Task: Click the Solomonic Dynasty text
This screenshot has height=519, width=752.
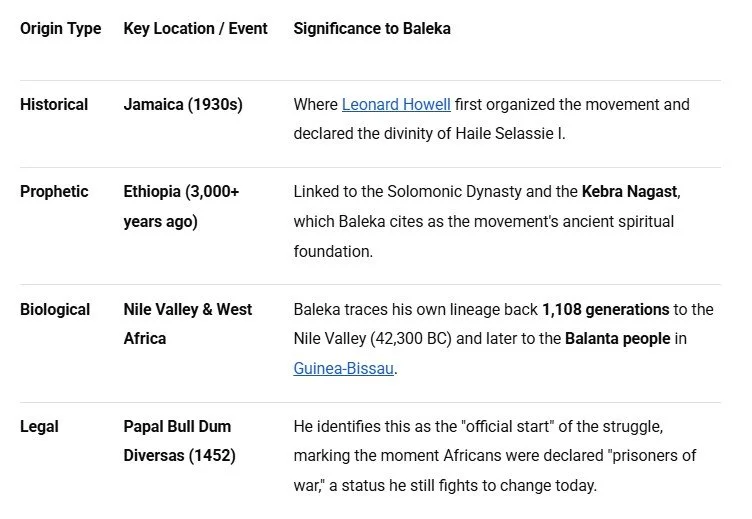Action: point(454,192)
